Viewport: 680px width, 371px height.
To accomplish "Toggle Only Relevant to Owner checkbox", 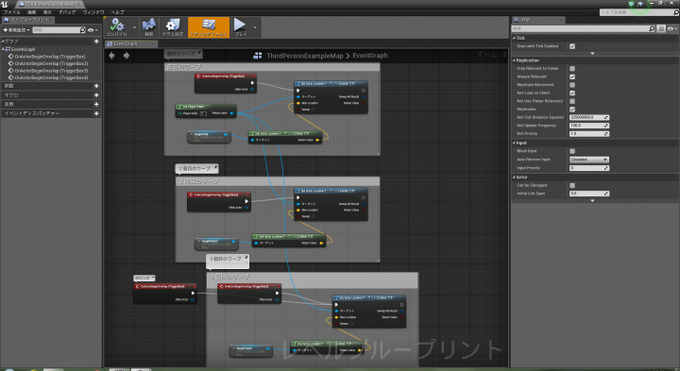I will pos(572,69).
